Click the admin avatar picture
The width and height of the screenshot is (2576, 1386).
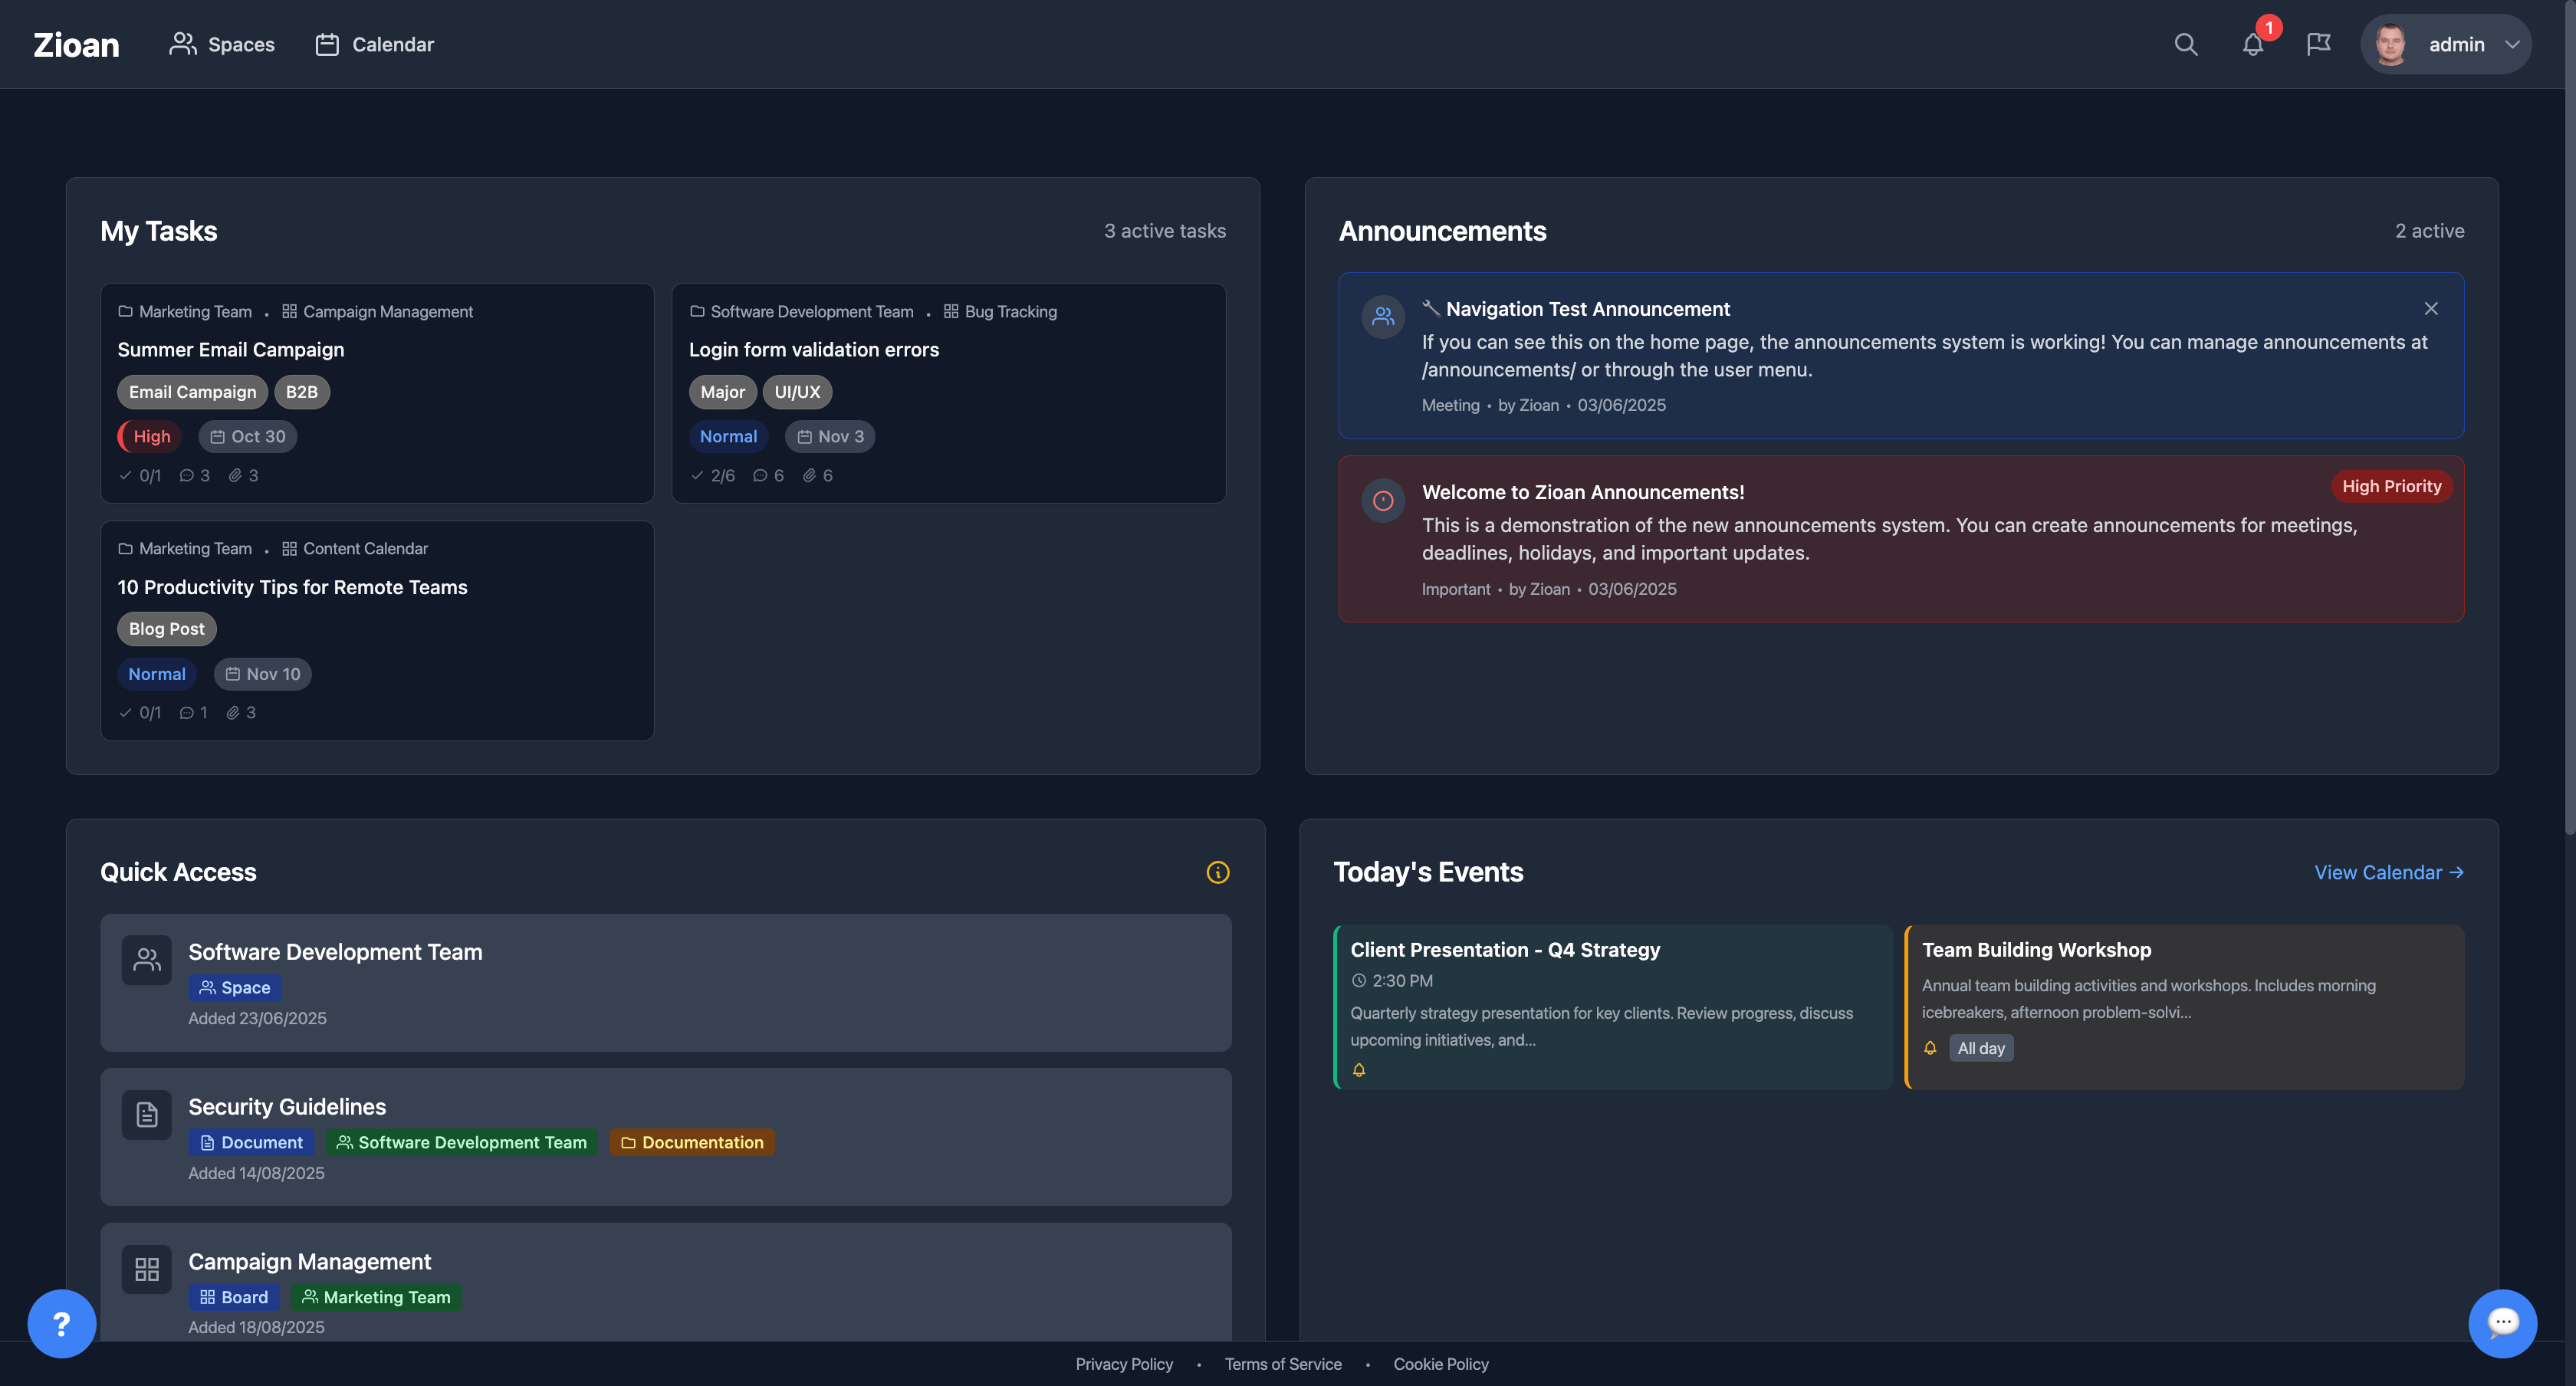pos(2391,45)
